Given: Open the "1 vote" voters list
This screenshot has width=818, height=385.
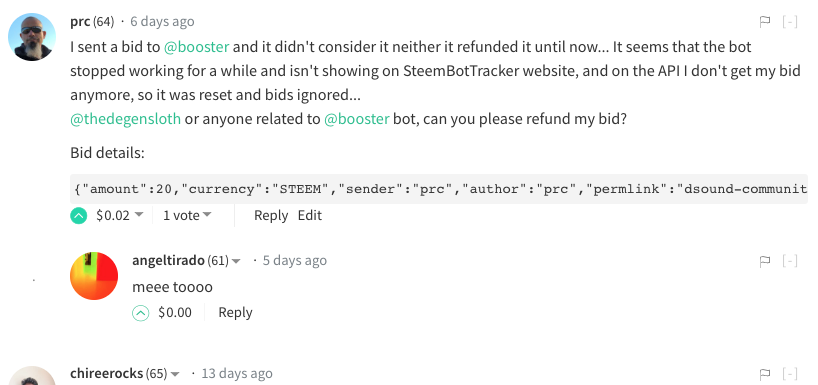Looking at the screenshot, I should 187,215.
